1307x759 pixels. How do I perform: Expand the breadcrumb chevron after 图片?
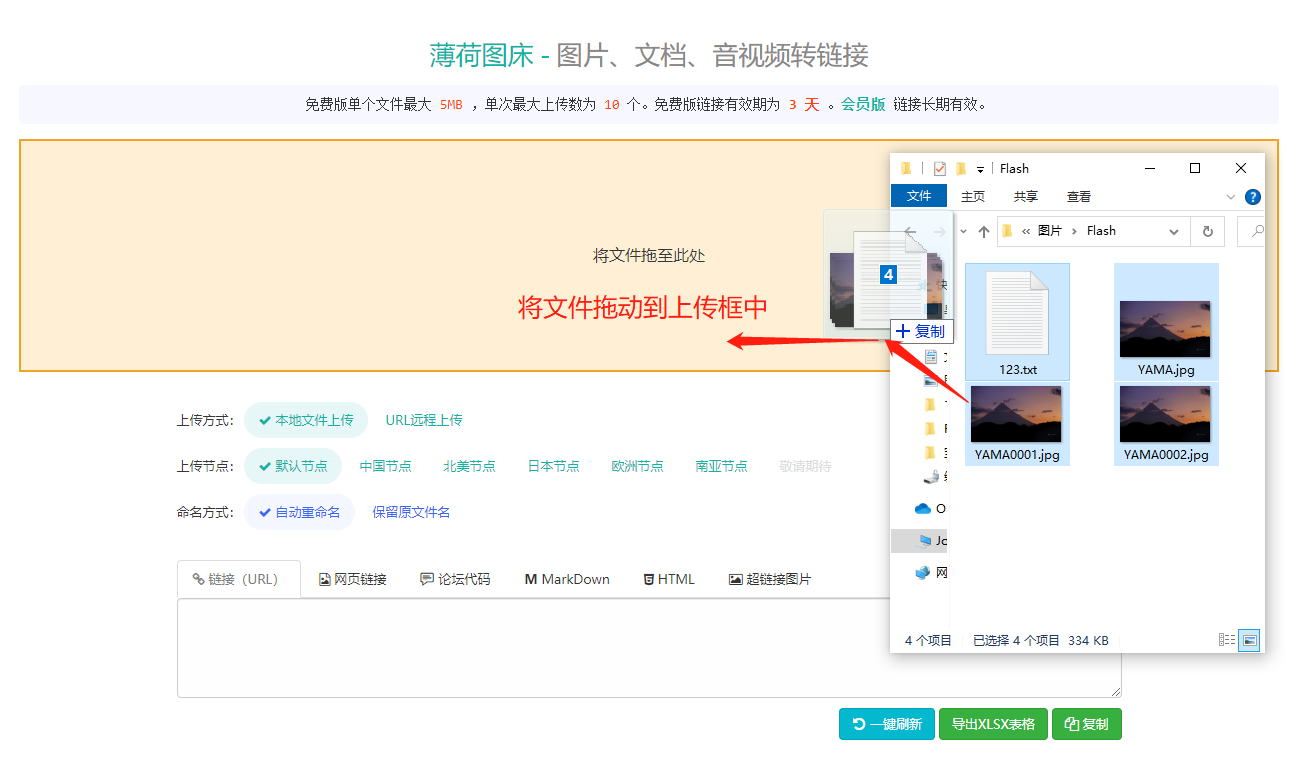click(1074, 231)
